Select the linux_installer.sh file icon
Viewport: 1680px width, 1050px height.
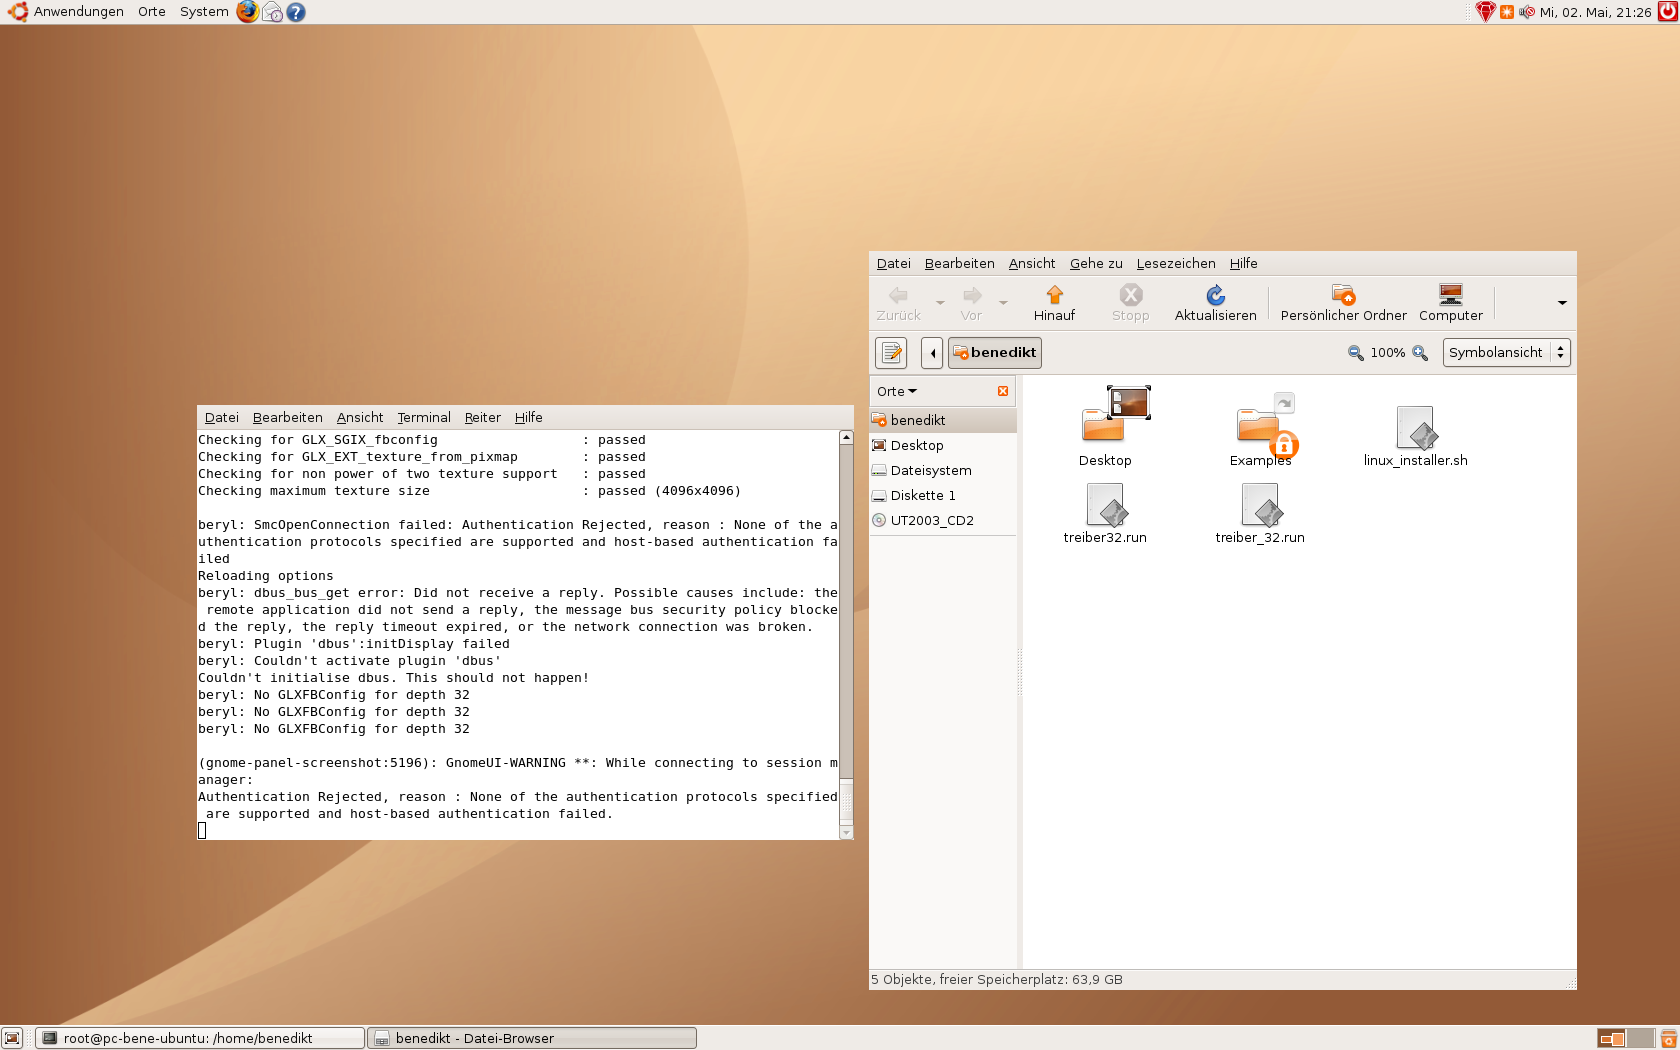point(1416,437)
